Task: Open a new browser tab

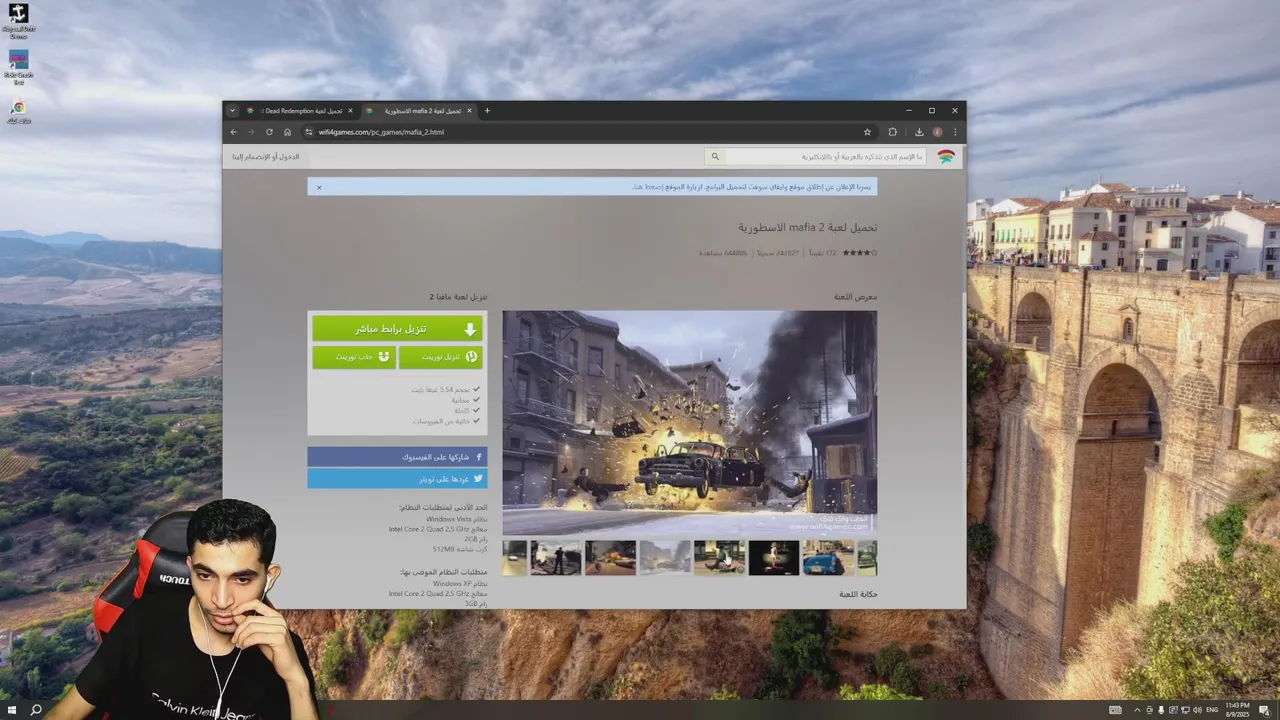Action: (x=487, y=111)
